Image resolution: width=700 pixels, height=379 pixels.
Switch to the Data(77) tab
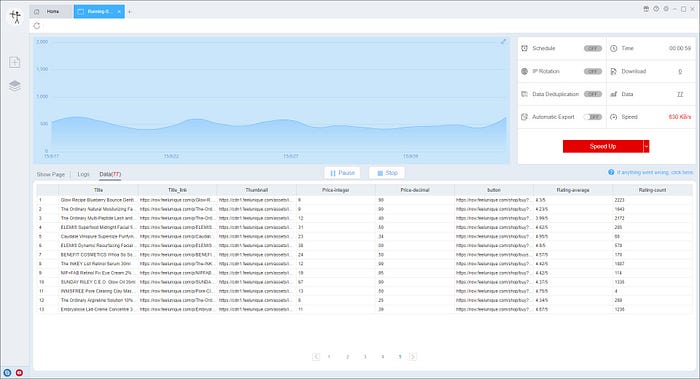[x=110, y=175]
